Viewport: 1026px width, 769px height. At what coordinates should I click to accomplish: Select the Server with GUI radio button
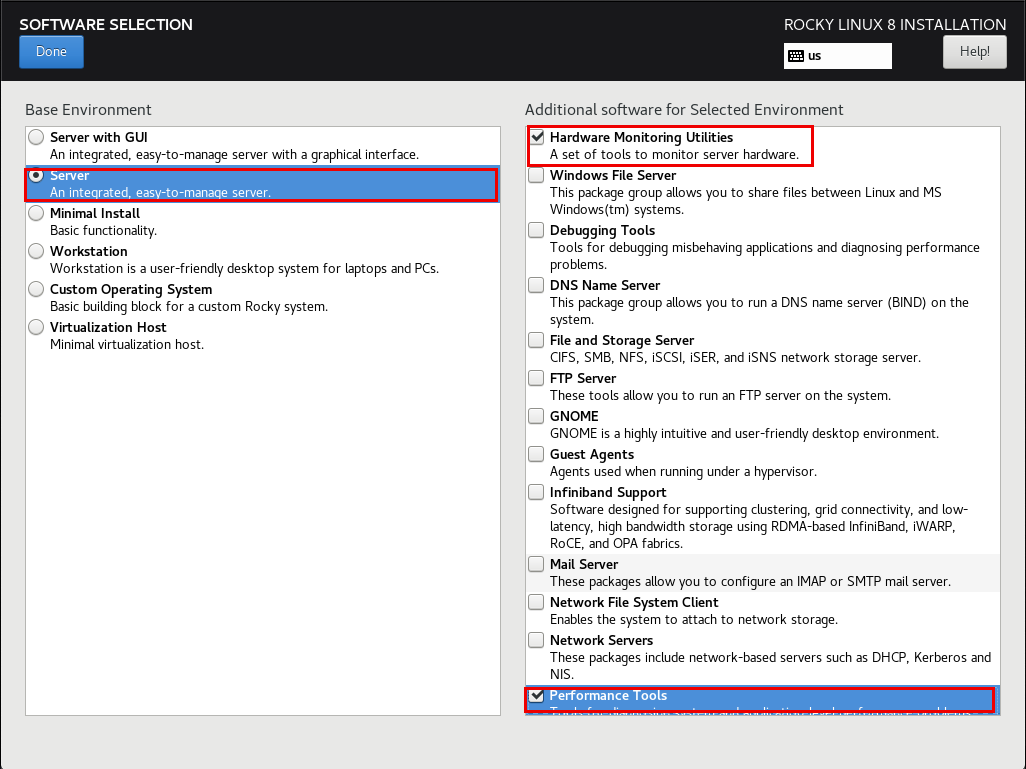pyautogui.click(x=36, y=137)
